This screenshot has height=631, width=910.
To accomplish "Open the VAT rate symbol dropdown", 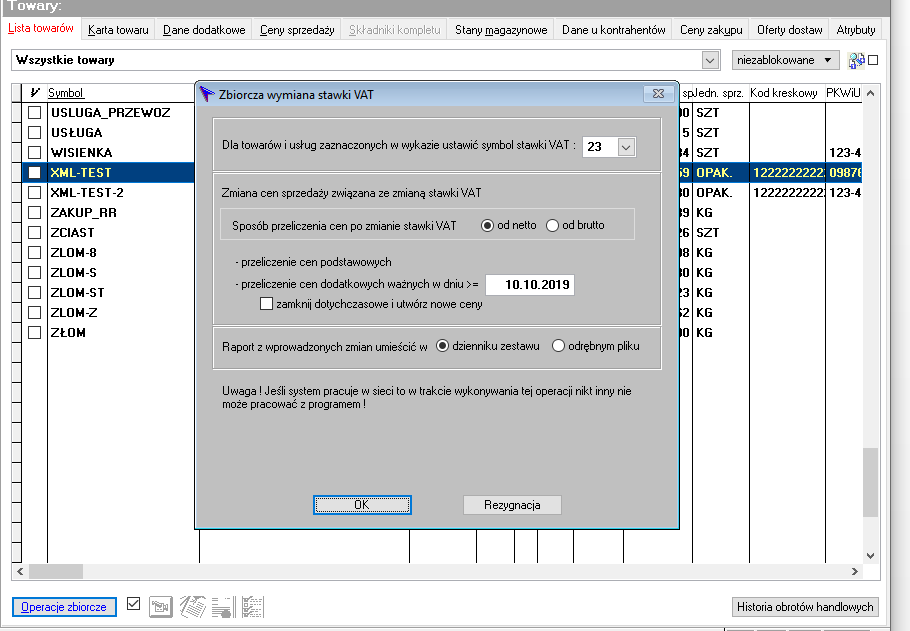I will click(x=626, y=147).
